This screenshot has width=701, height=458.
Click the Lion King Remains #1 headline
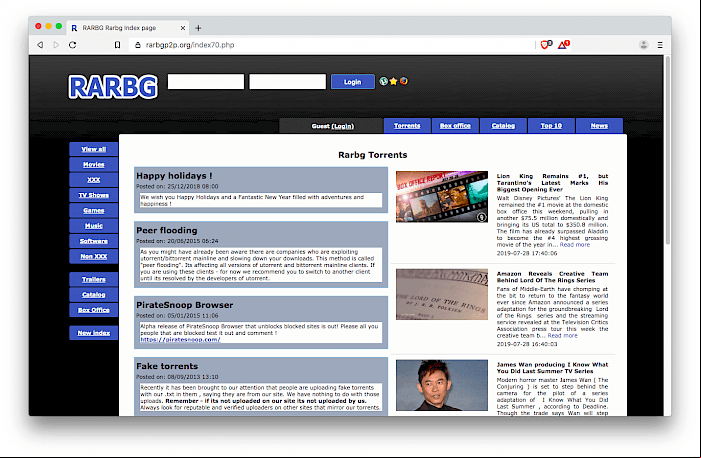coord(553,182)
